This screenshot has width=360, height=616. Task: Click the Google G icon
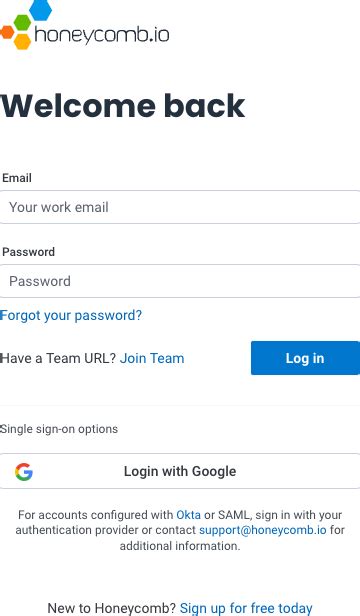point(24,472)
